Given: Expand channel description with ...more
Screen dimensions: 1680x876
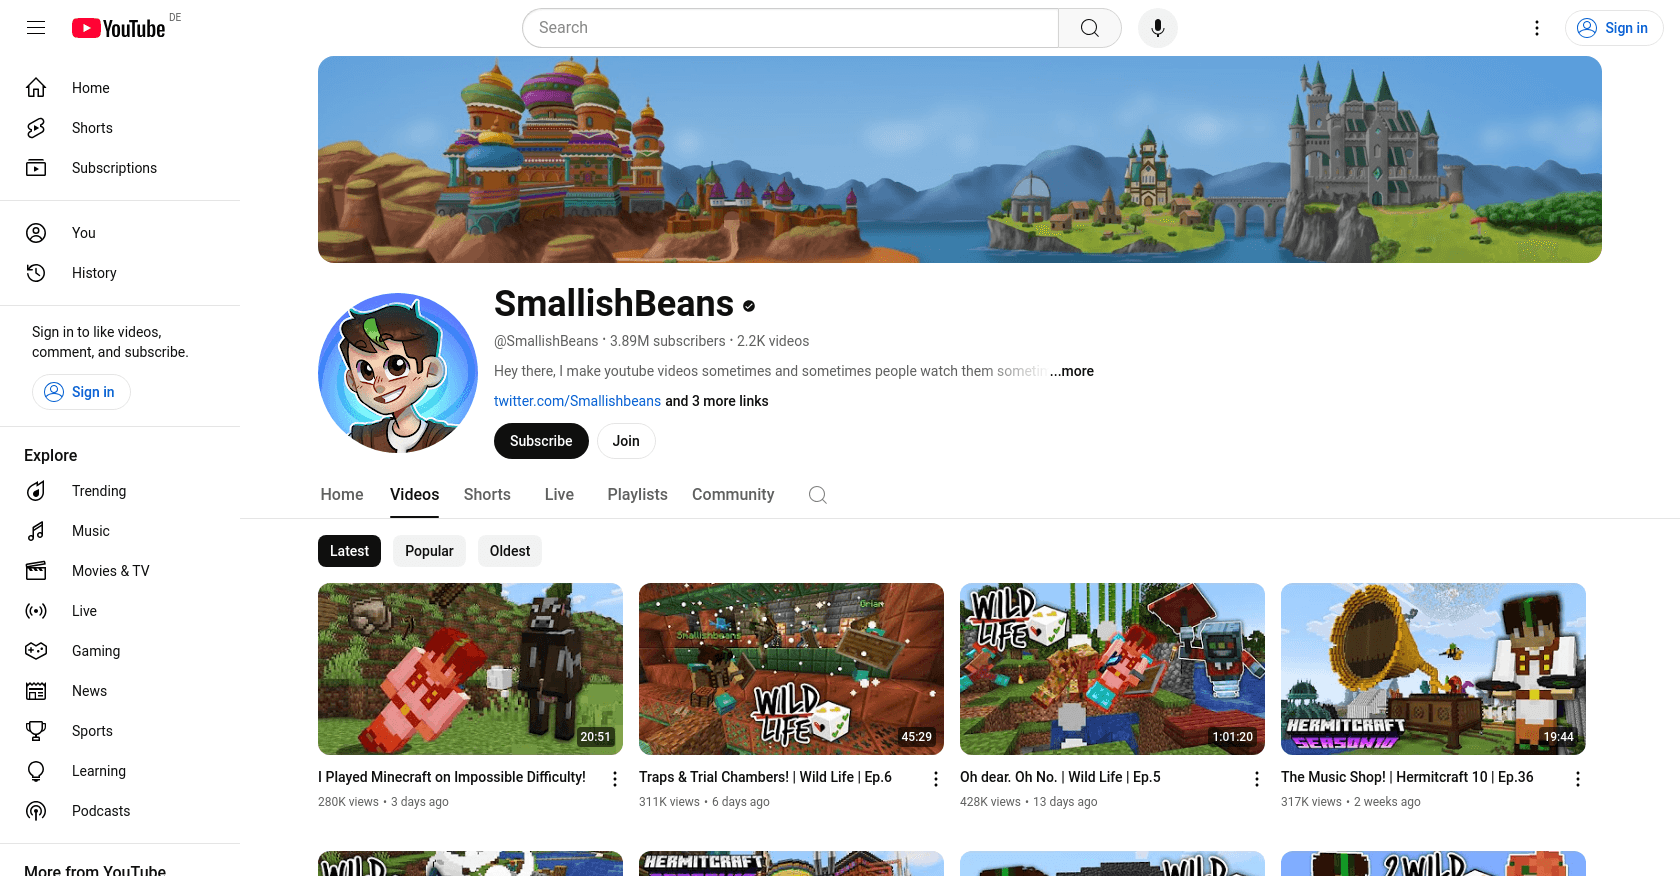Looking at the screenshot, I should (1072, 371).
